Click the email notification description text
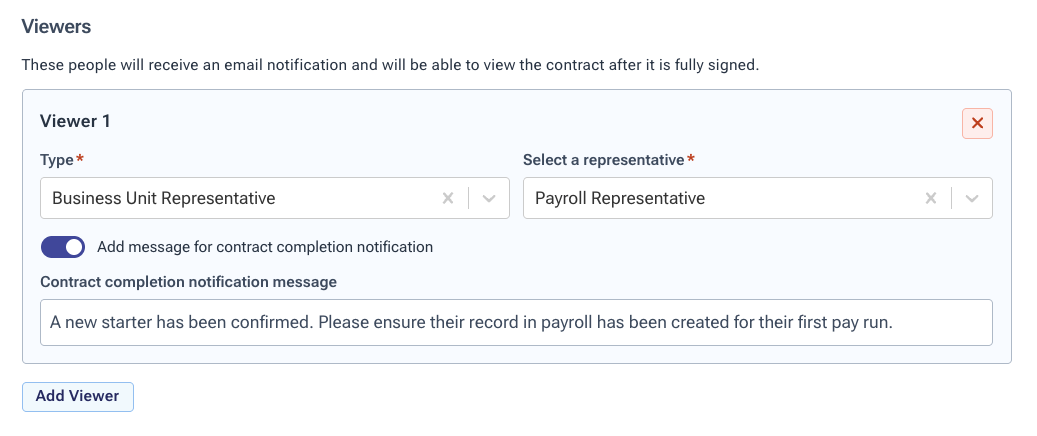1037x436 pixels. tap(390, 65)
